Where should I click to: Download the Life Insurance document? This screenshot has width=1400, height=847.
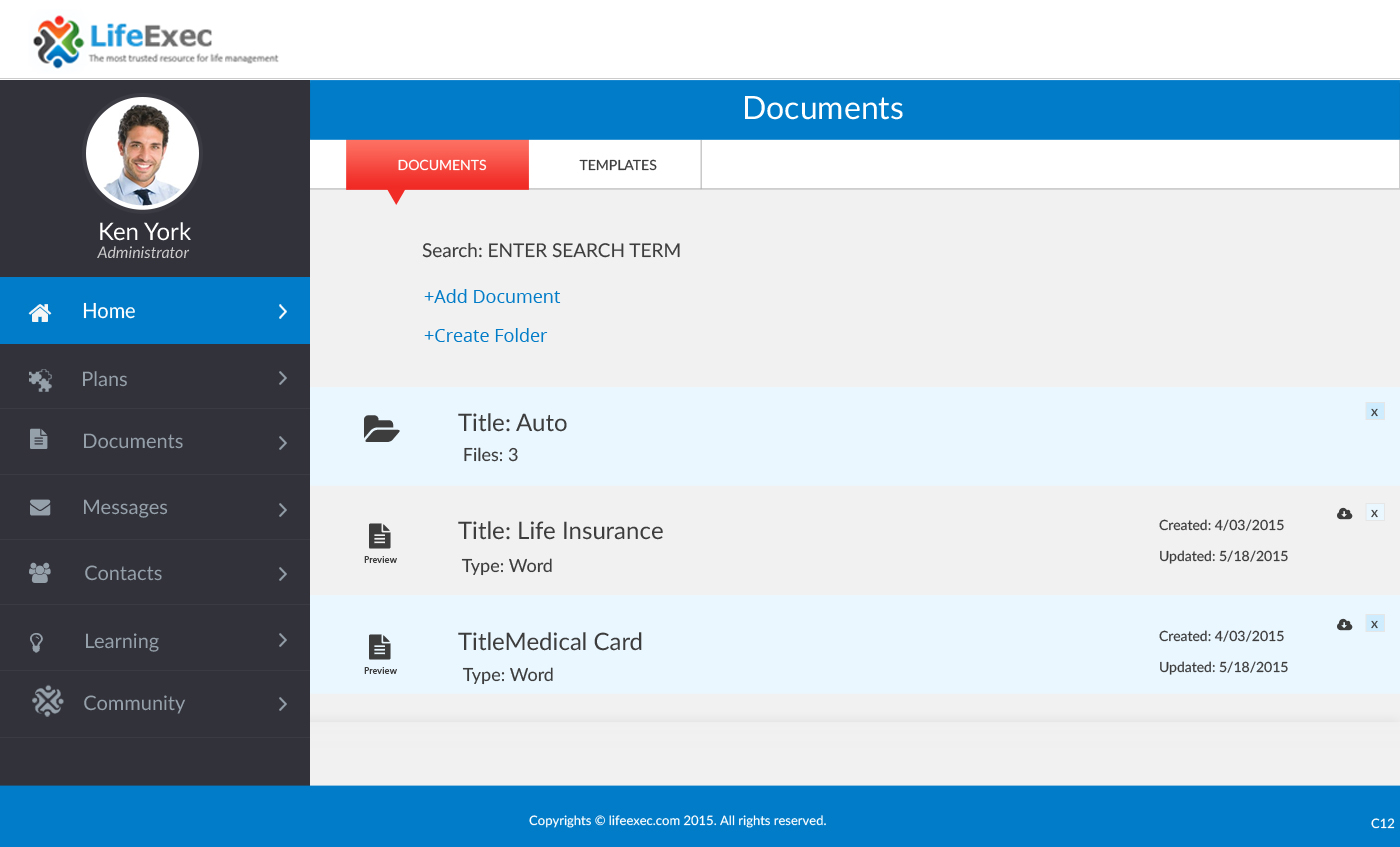tap(1345, 513)
